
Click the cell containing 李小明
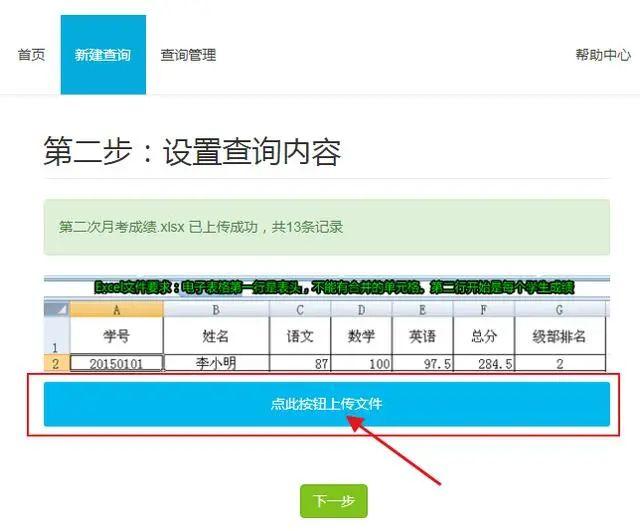(x=216, y=363)
